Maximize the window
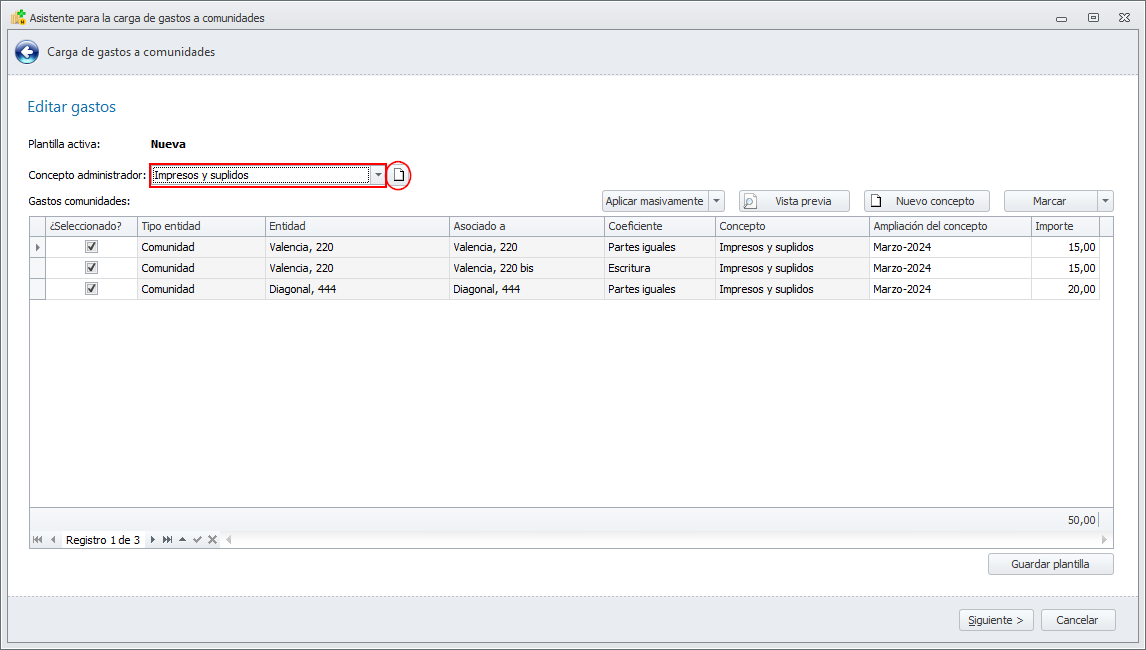This screenshot has width=1146, height=650. click(1093, 18)
